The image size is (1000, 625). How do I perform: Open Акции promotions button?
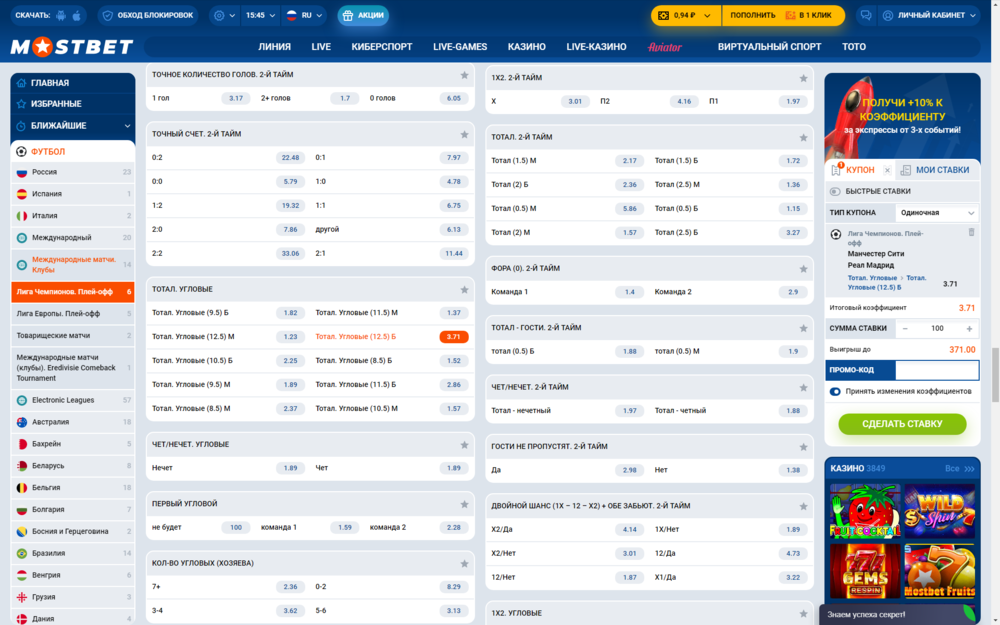click(x=363, y=15)
